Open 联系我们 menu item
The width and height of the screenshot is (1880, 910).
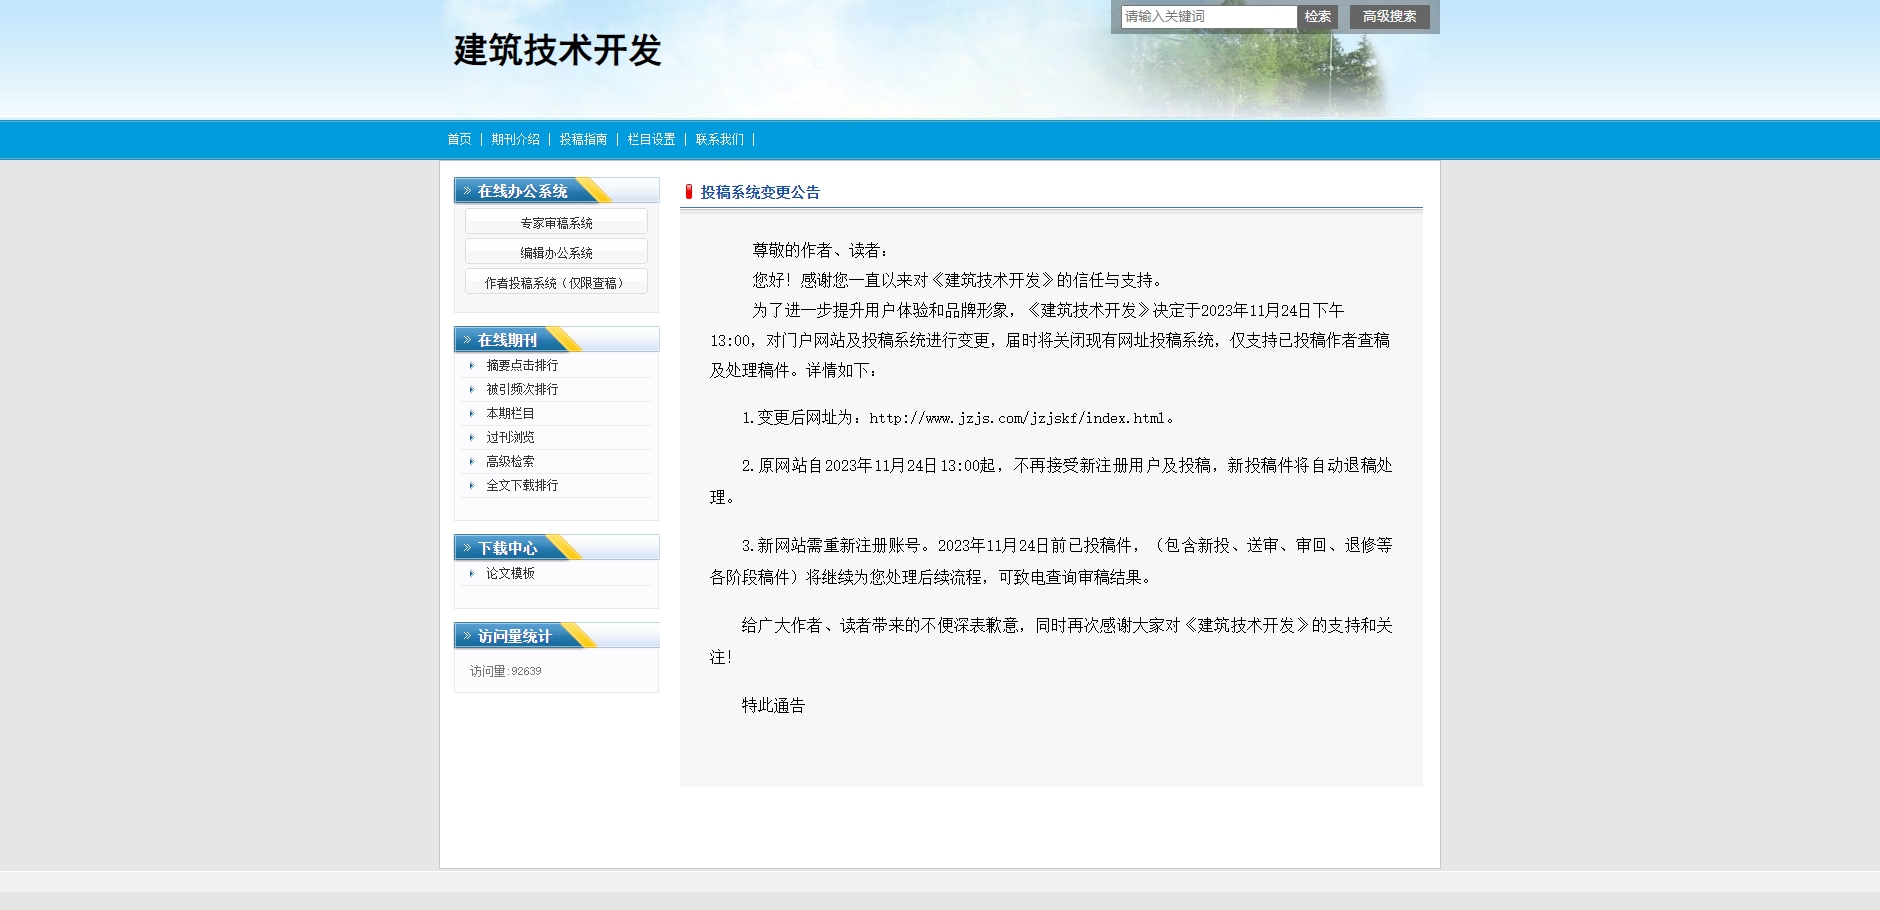click(719, 140)
